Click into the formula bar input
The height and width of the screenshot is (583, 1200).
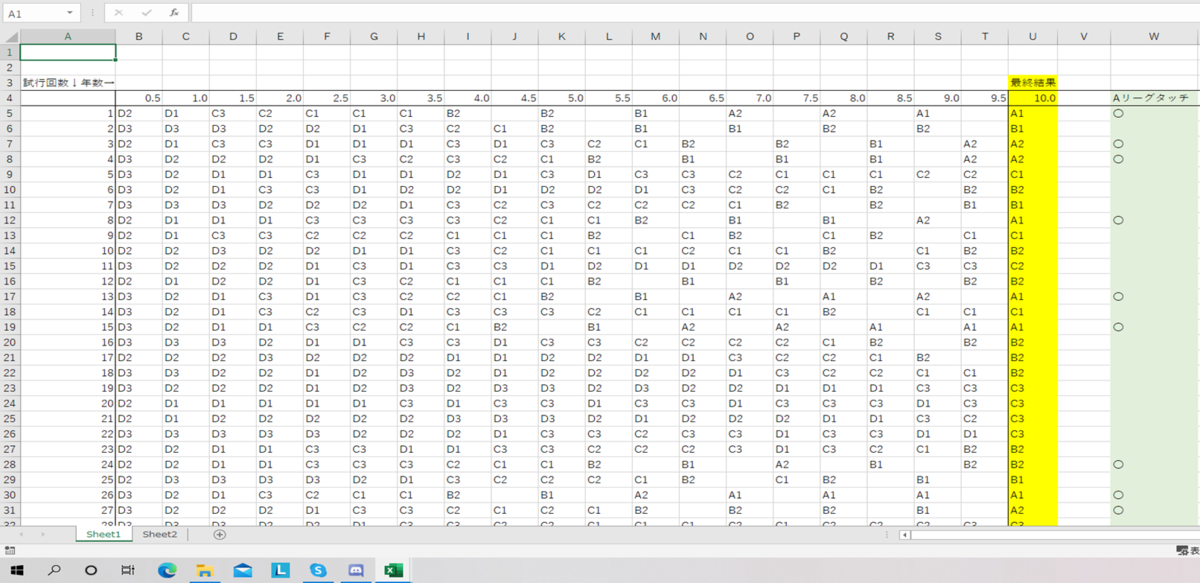[694, 13]
